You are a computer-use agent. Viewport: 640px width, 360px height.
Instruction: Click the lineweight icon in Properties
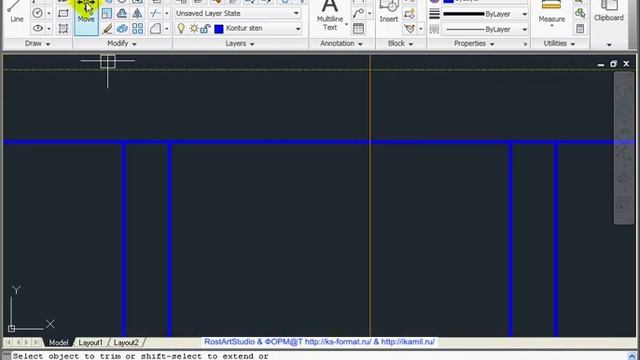[434, 14]
